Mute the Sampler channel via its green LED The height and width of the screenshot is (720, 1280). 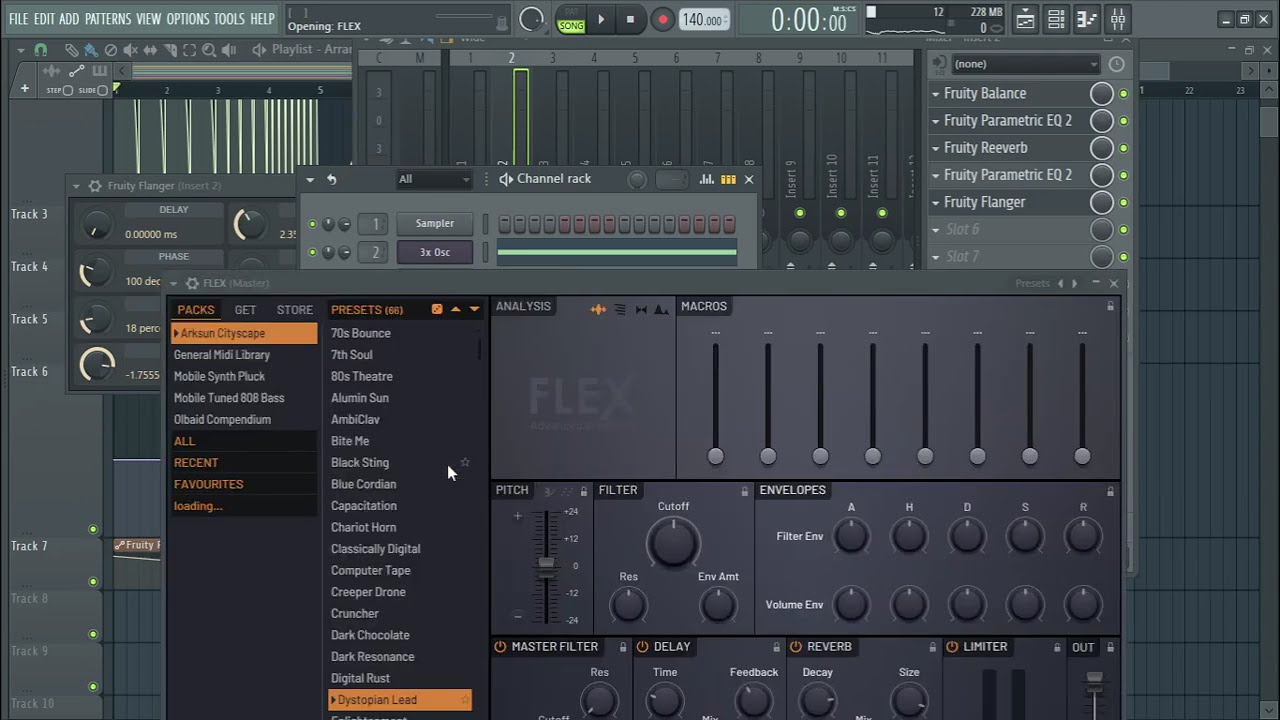click(x=312, y=224)
